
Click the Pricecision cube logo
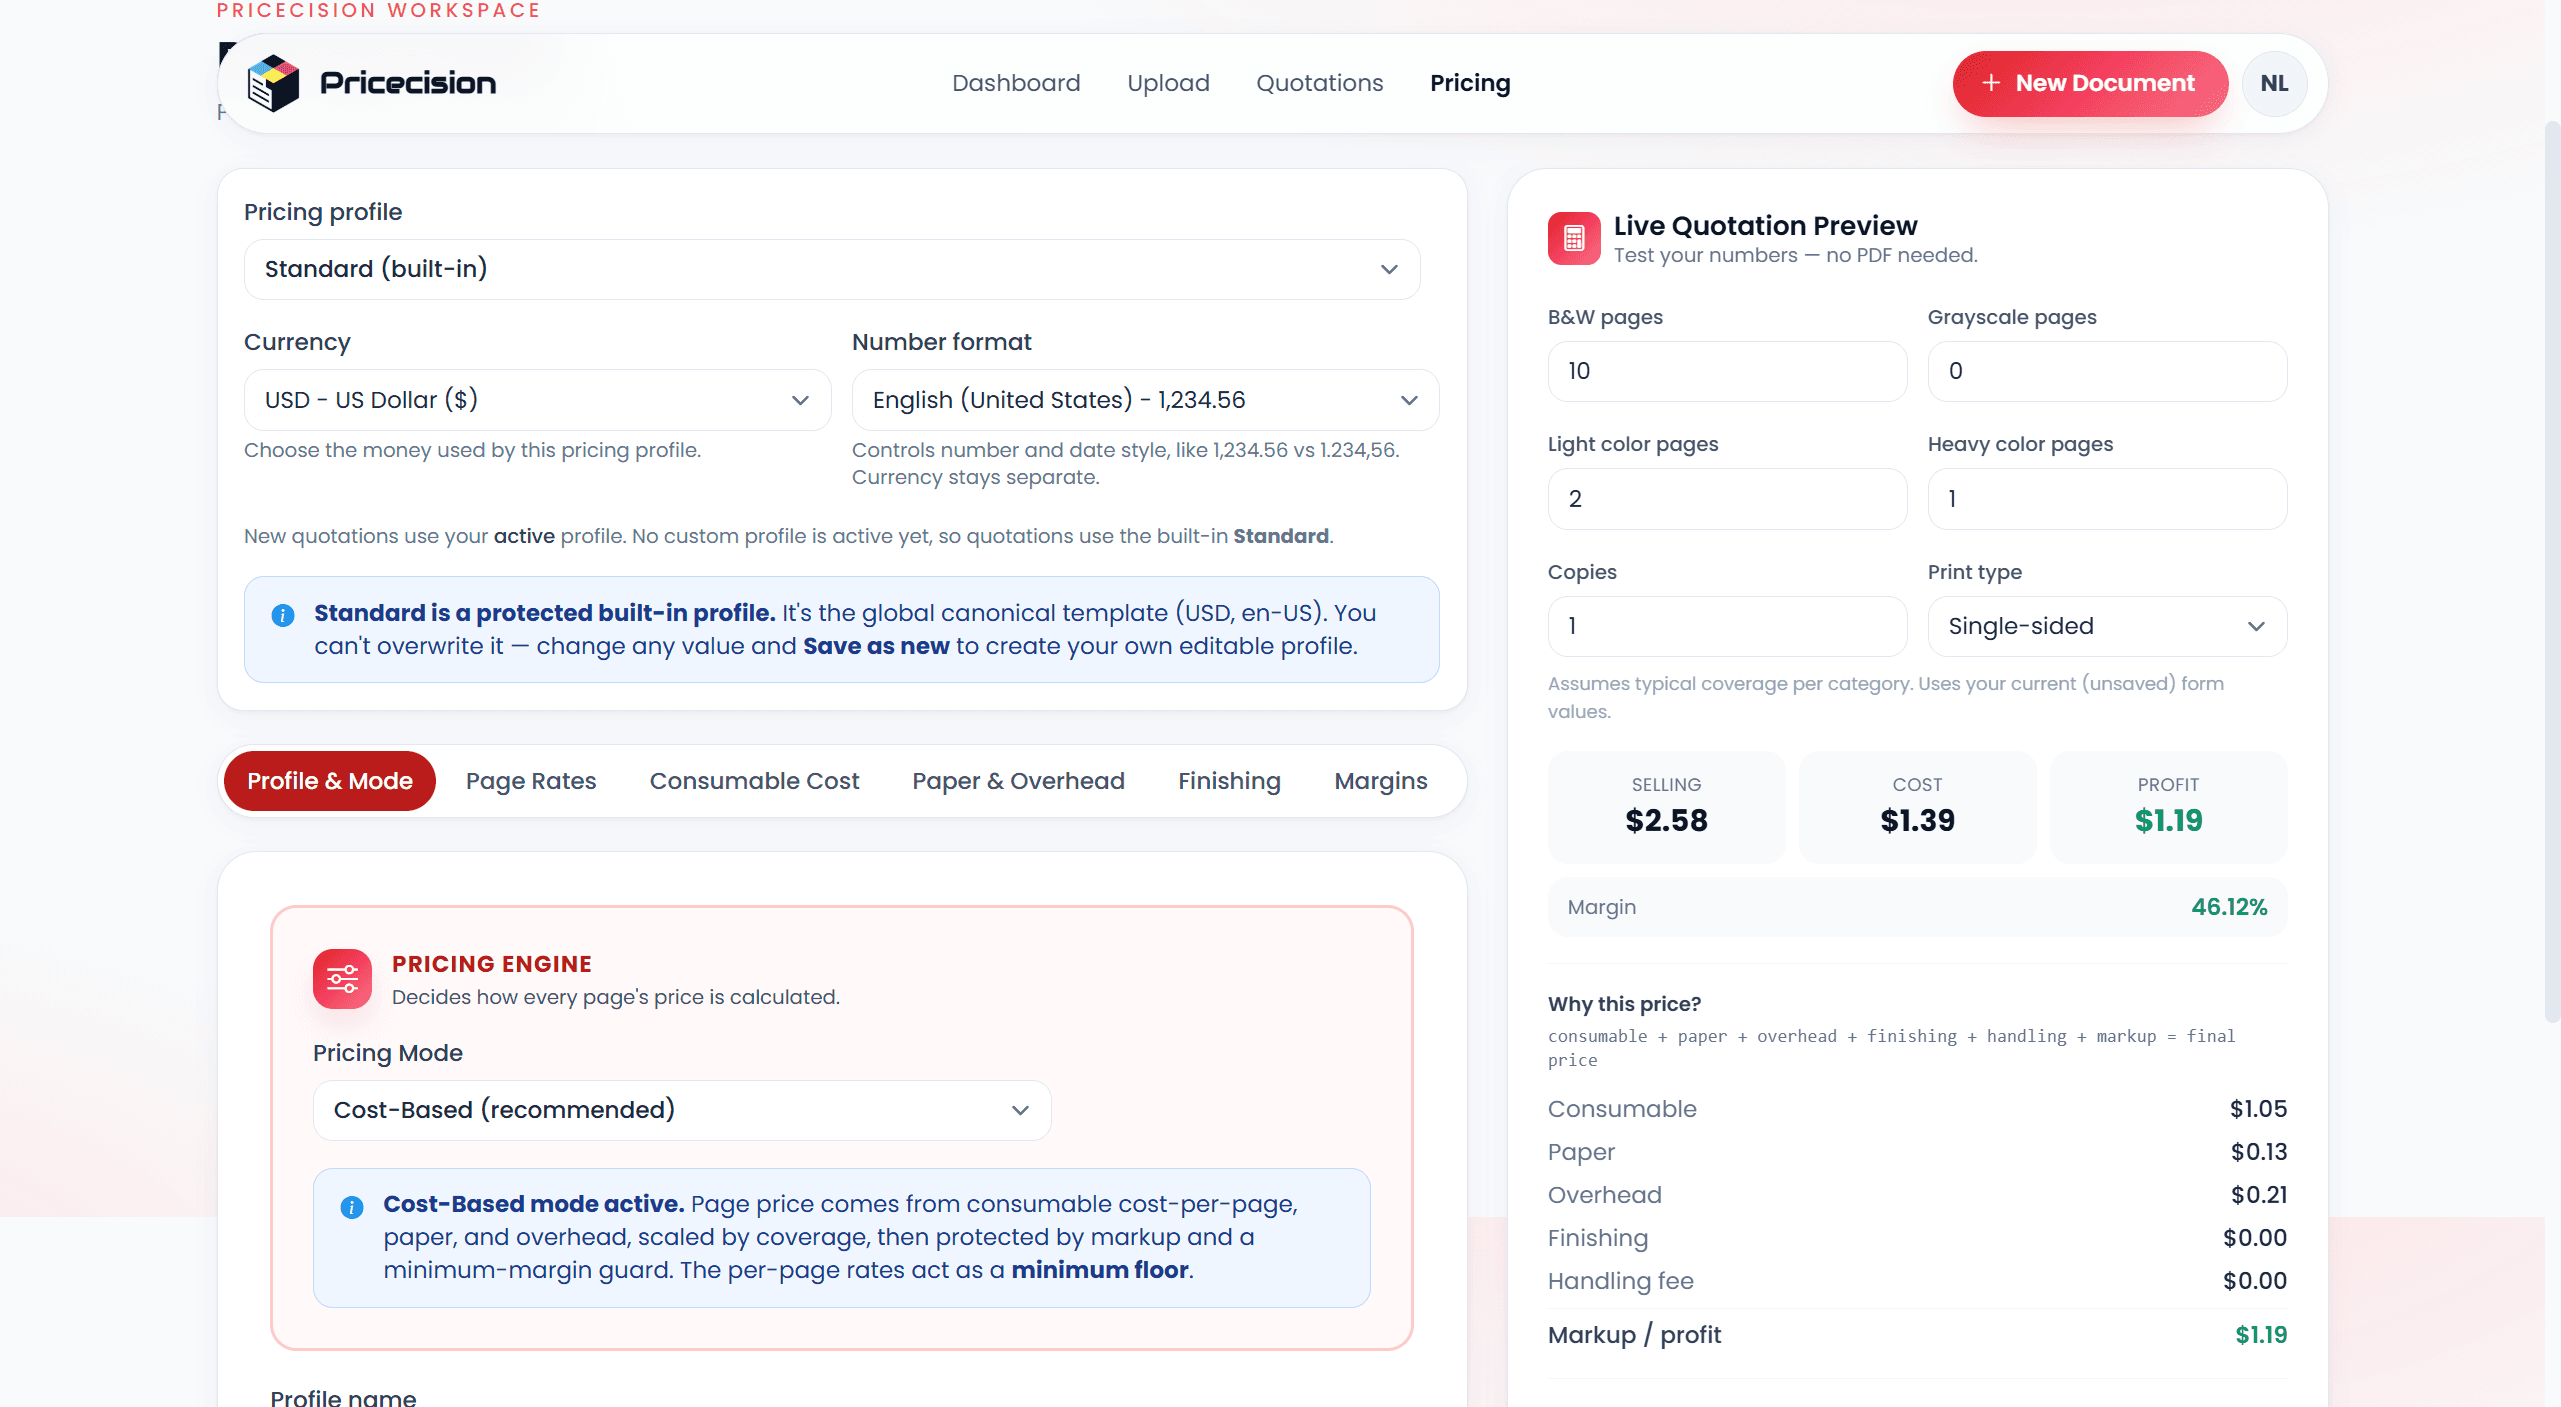273,83
